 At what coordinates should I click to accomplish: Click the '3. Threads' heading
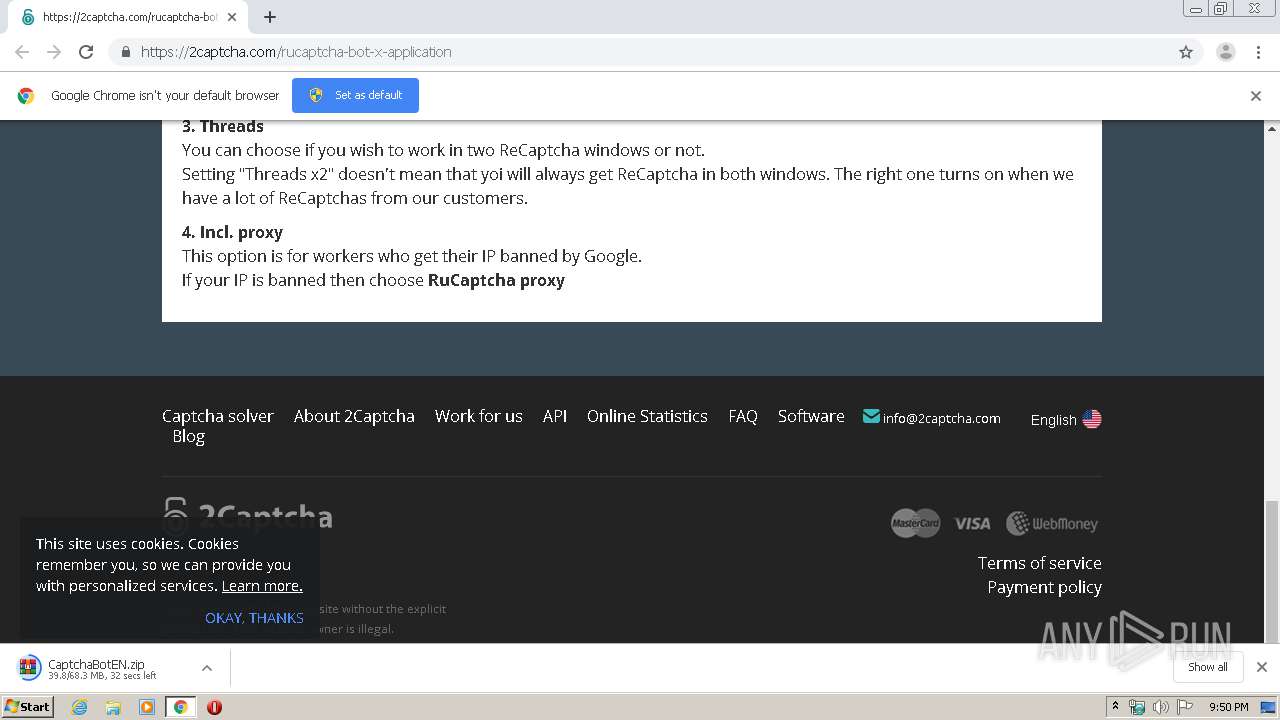223,126
